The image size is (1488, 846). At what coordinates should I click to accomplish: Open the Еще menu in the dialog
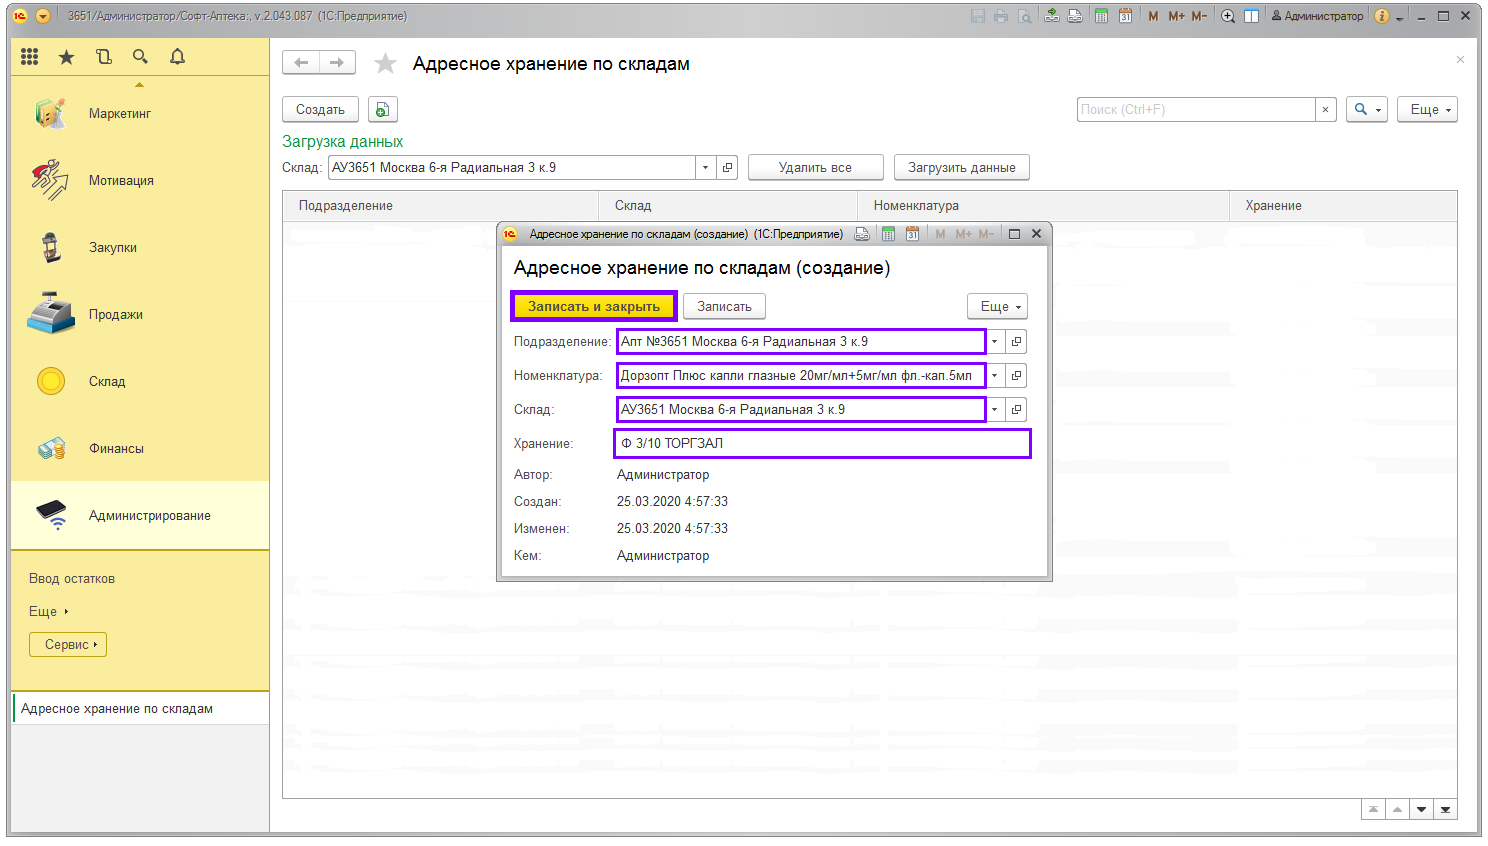click(999, 307)
